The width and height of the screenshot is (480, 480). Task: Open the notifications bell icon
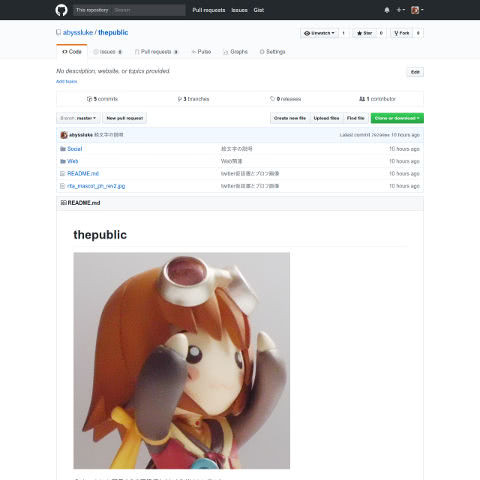tap(387, 10)
